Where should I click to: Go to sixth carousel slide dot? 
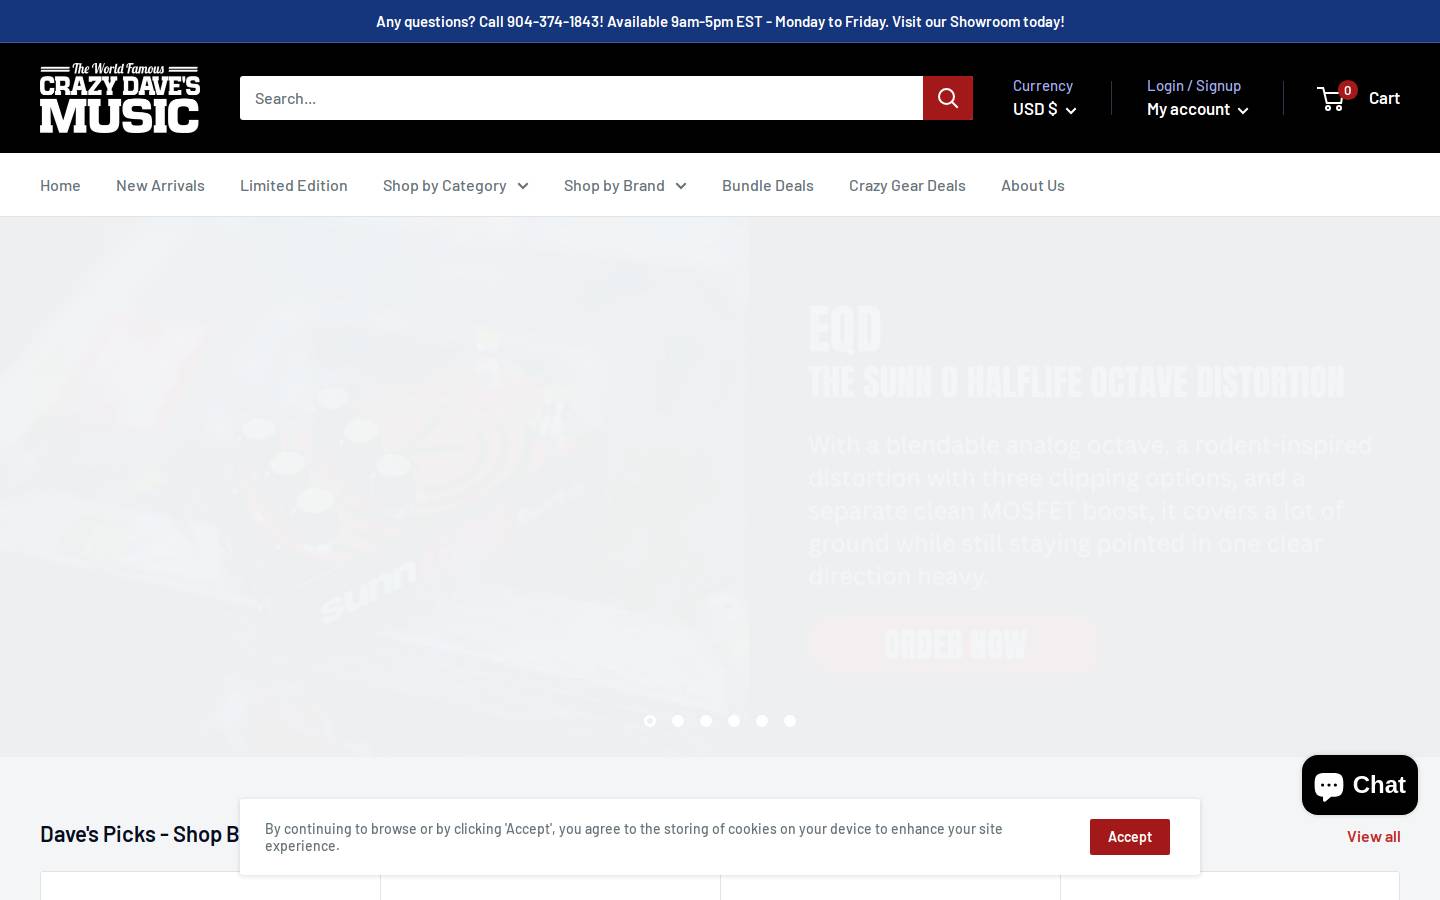790,721
